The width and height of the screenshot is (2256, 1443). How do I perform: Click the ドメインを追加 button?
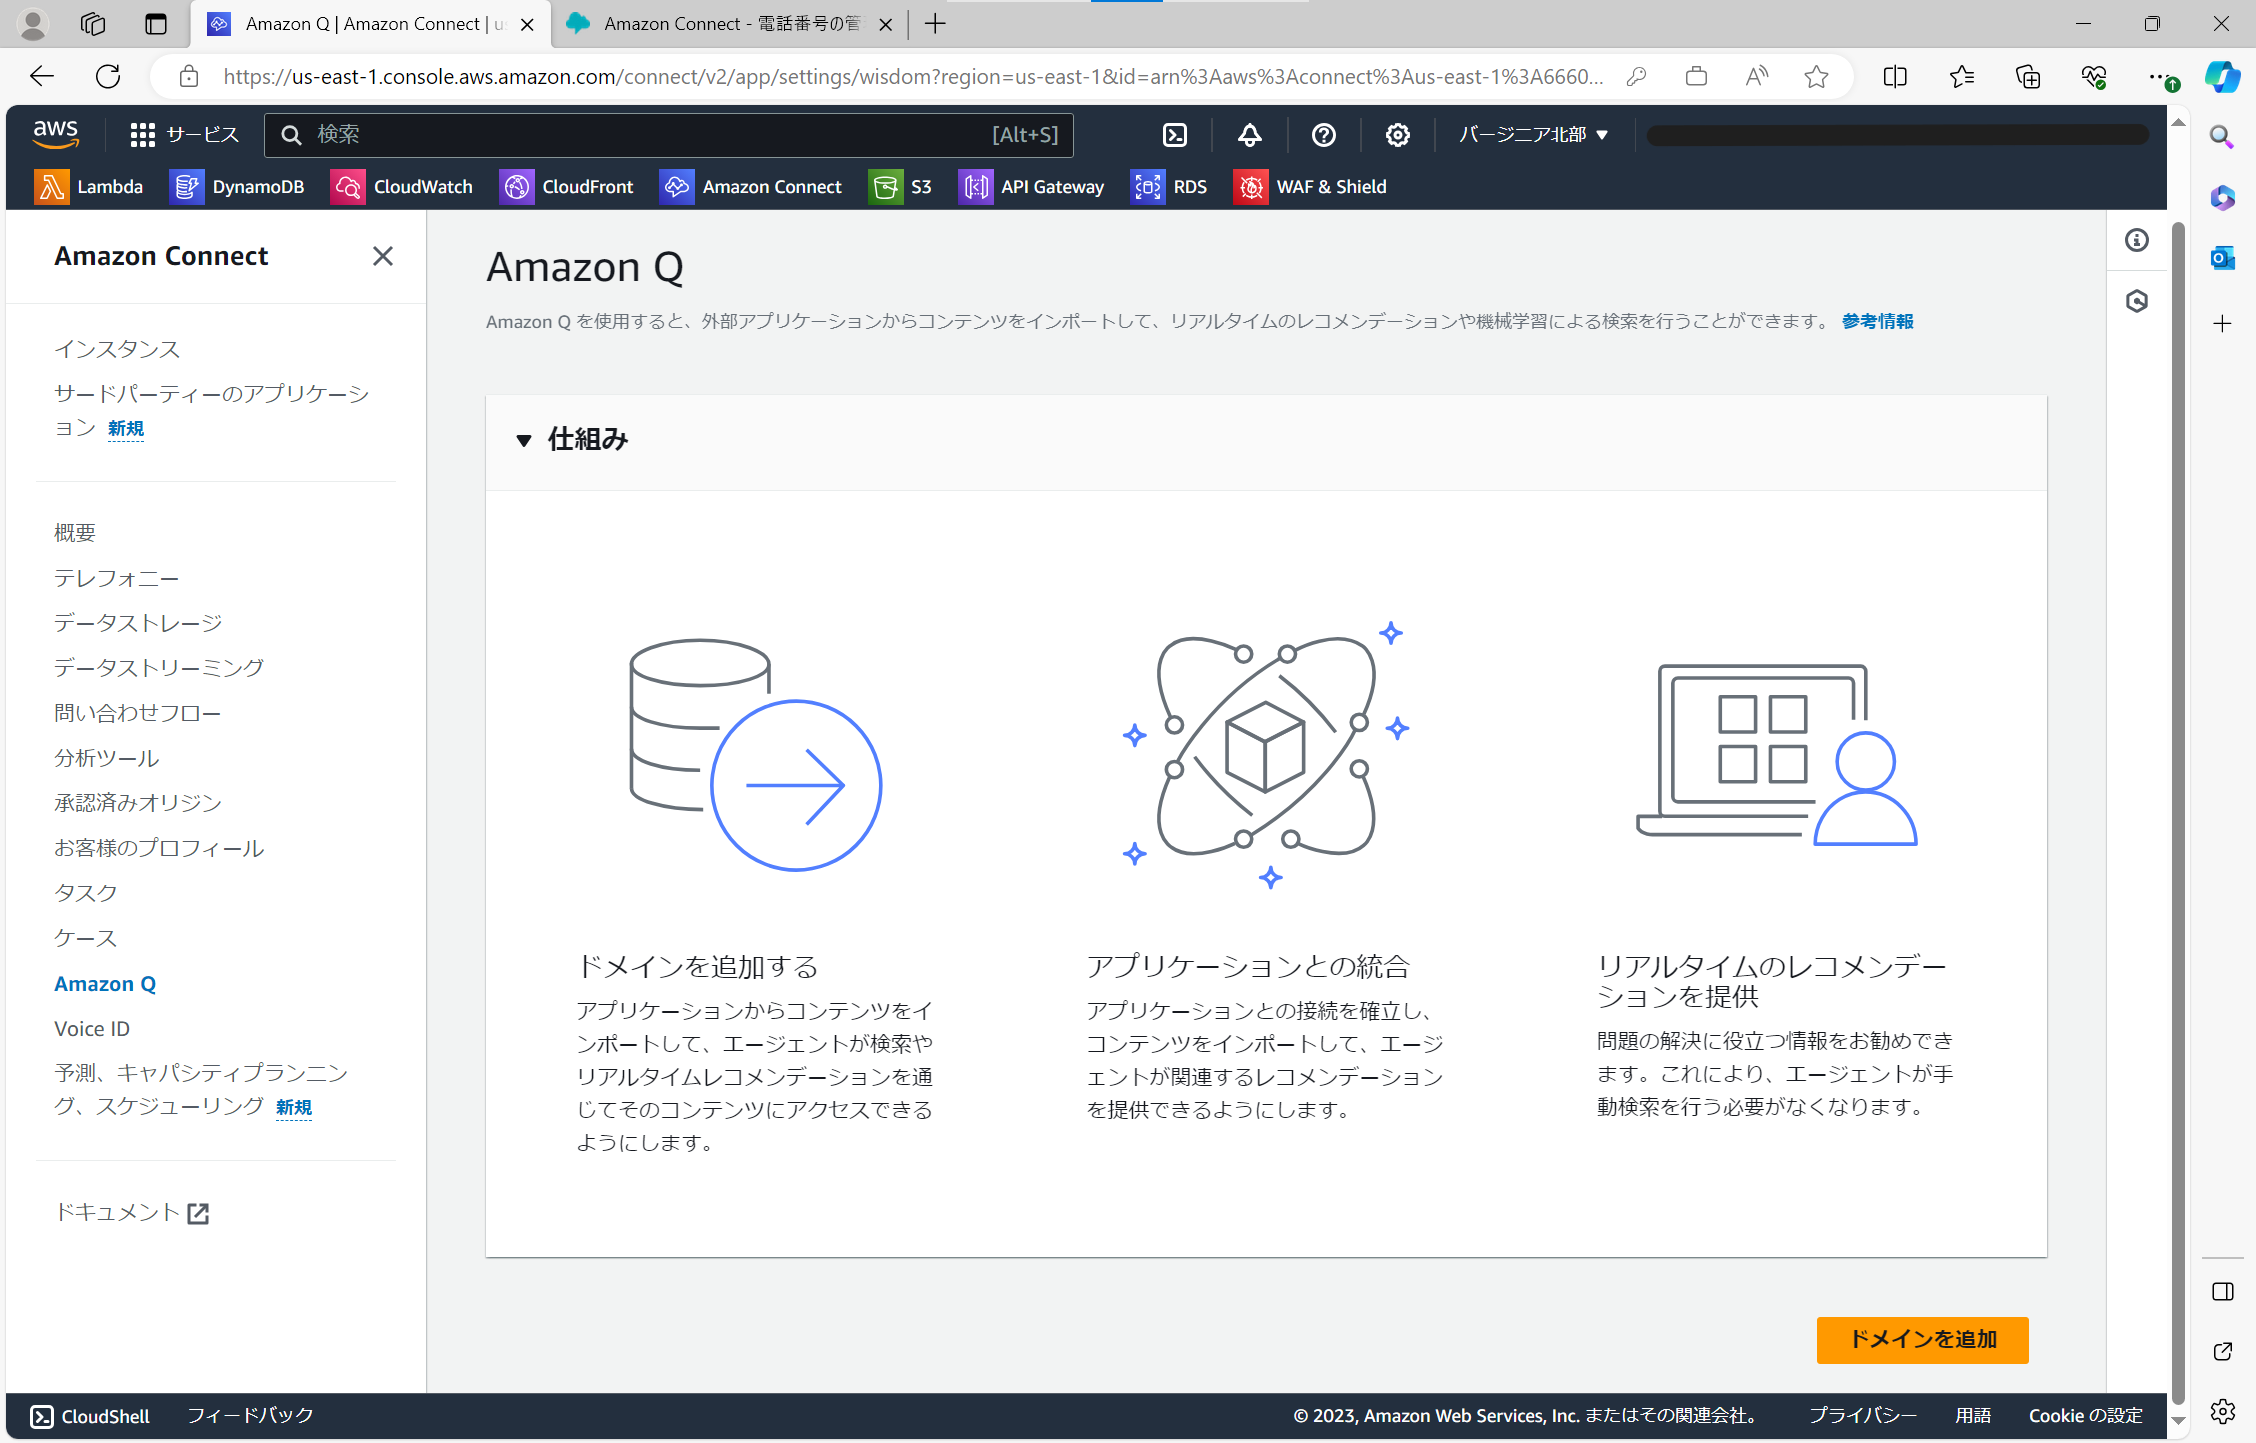coord(1922,1340)
